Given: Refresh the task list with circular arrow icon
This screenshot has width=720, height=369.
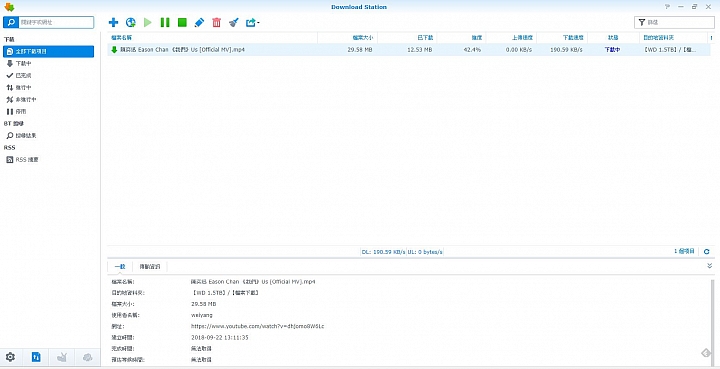Looking at the screenshot, I should [707, 252].
